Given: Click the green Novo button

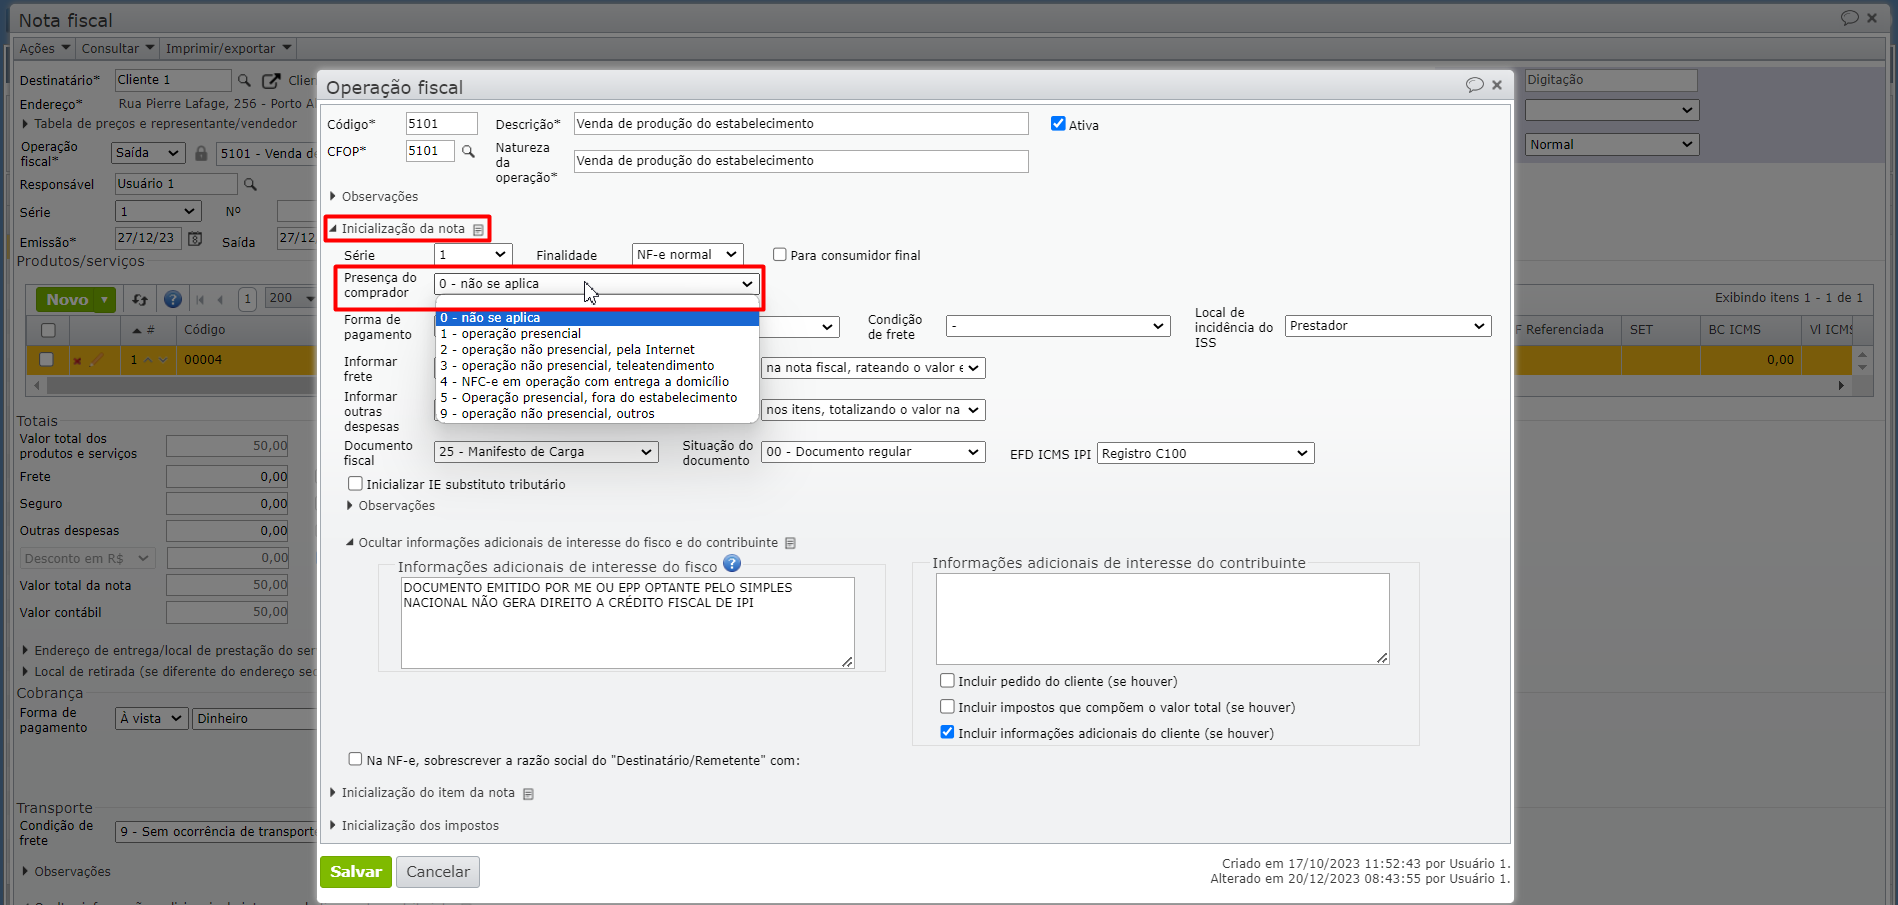Looking at the screenshot, I should coord(67,299).
